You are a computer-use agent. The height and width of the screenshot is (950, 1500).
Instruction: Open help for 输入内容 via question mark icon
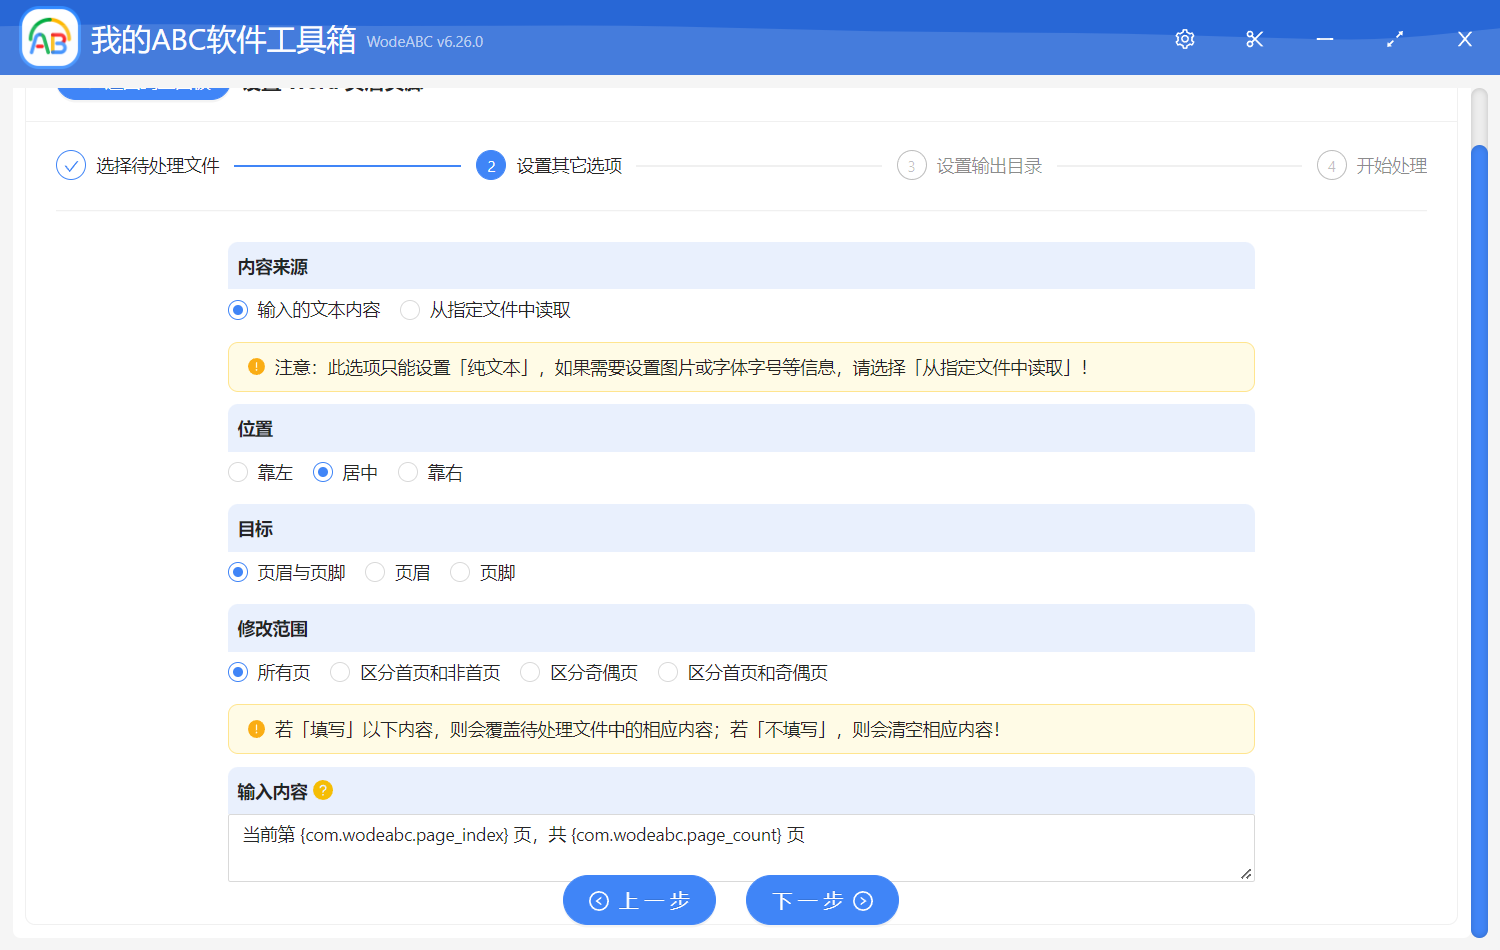coord(322,790)
